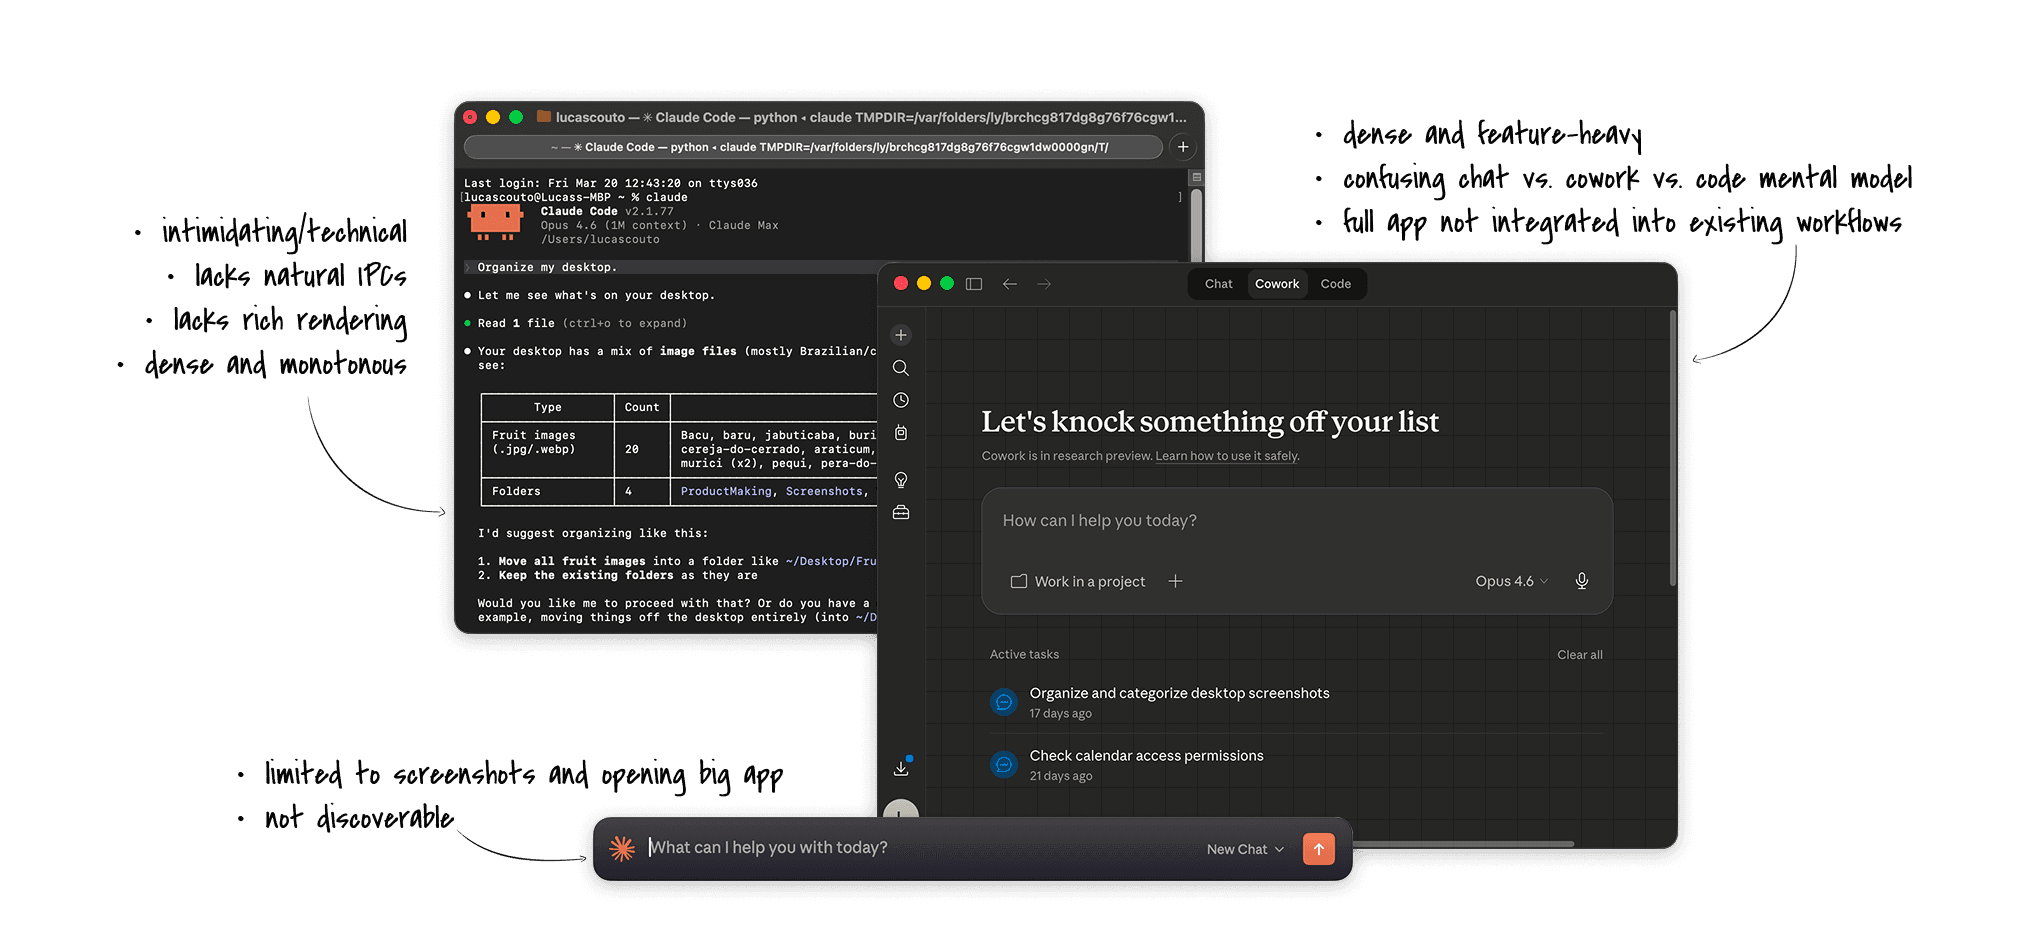Activate the microphone voice input icon
The height and width of the screenshot is (947, 2041).
[1582, 581]
